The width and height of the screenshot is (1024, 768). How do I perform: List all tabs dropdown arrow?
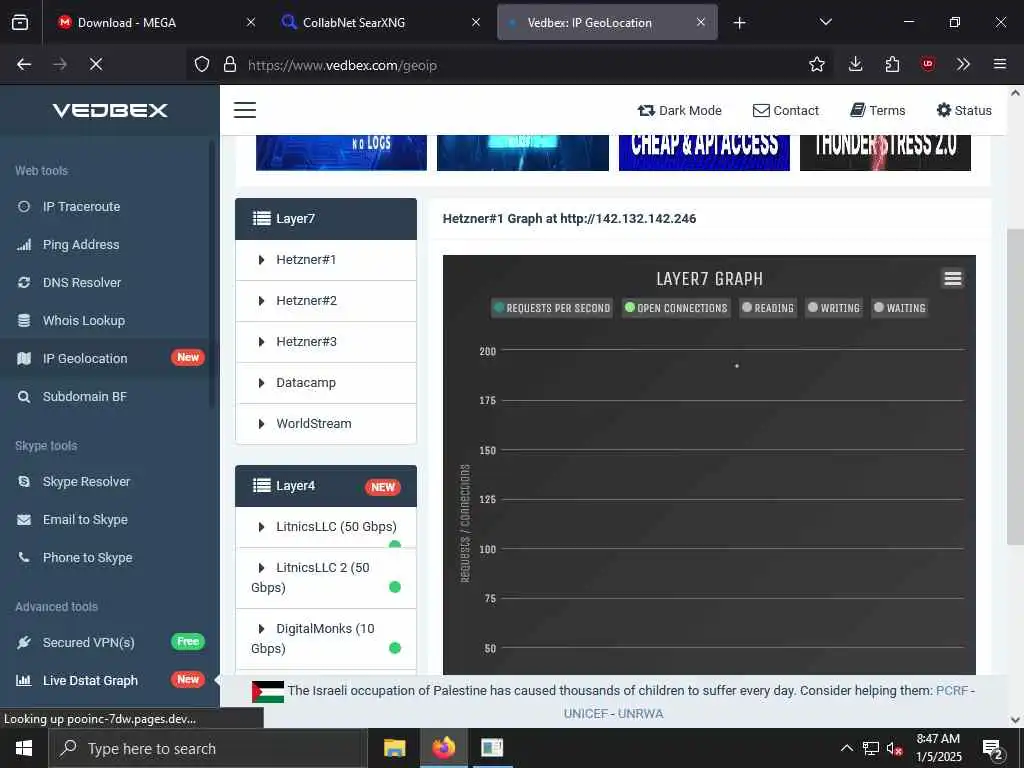[825, 22]
